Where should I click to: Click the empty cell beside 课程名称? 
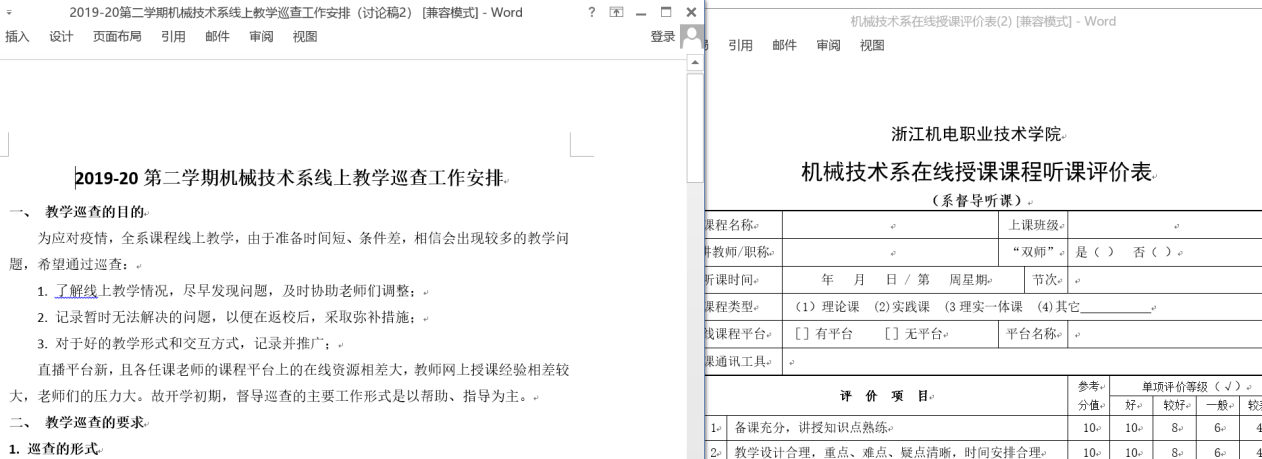click(891, 226)
